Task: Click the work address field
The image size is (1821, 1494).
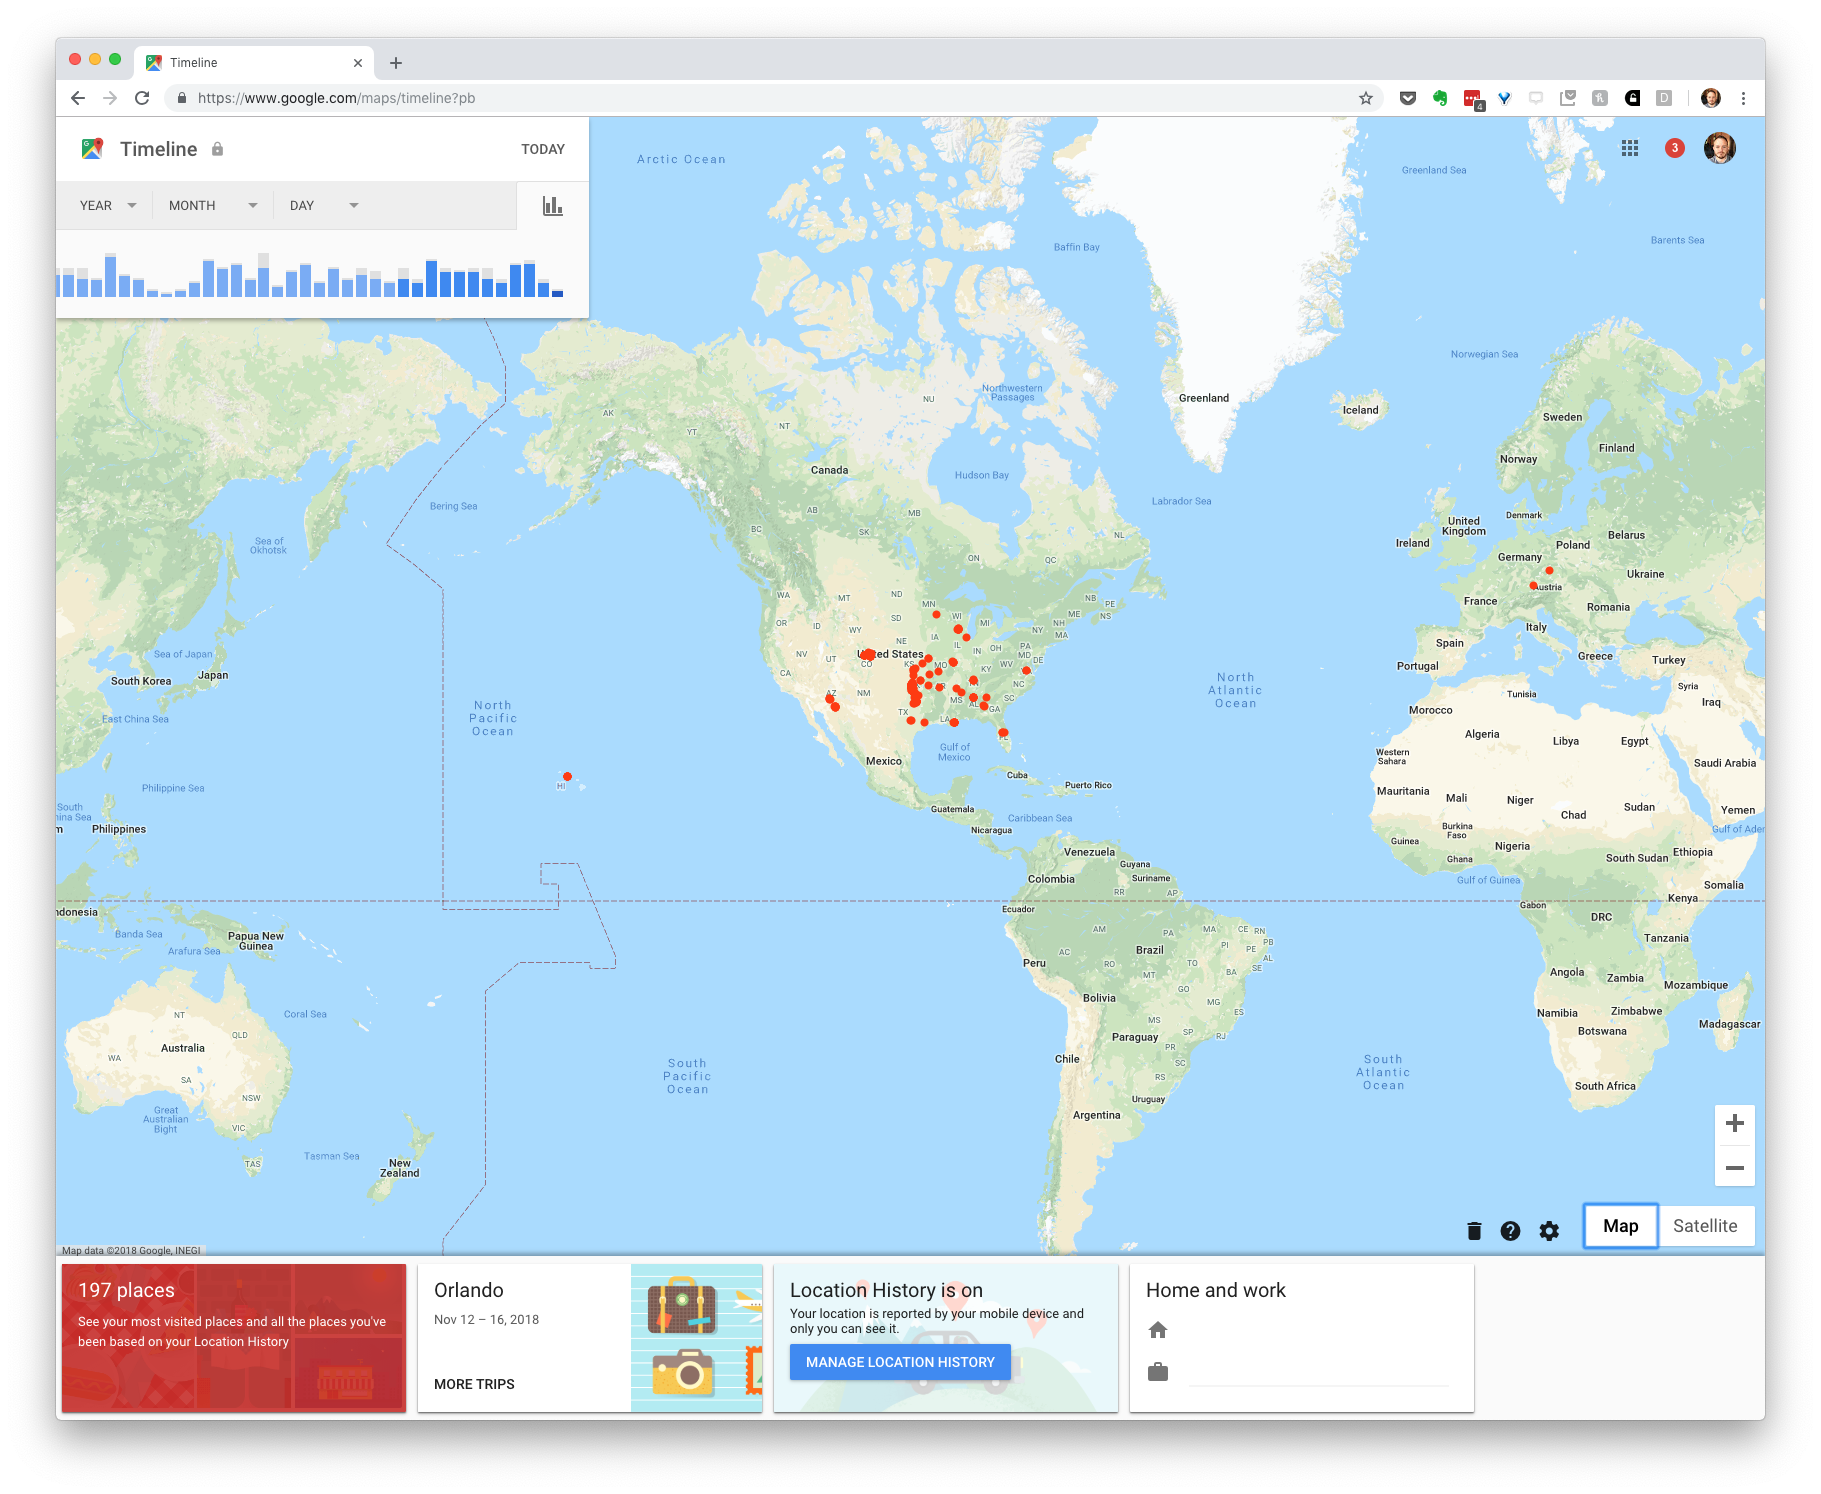Action: 1318,1372
